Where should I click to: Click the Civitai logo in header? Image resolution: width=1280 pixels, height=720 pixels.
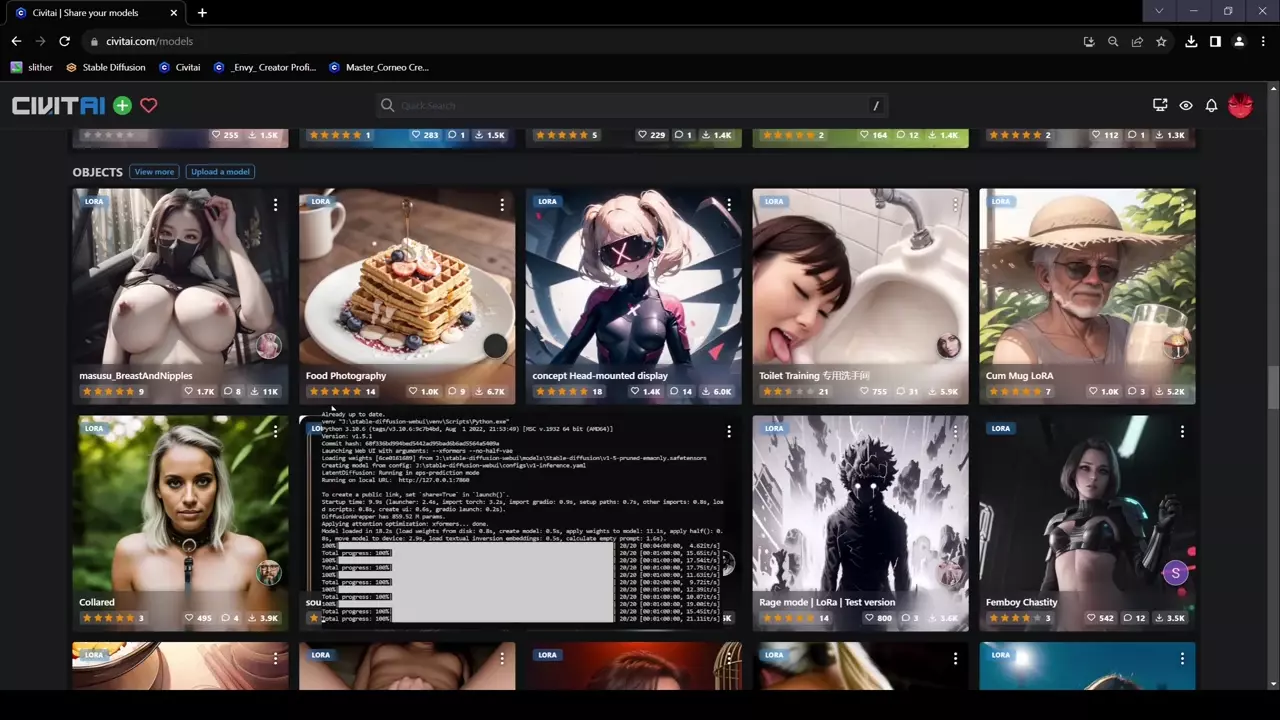58,105
